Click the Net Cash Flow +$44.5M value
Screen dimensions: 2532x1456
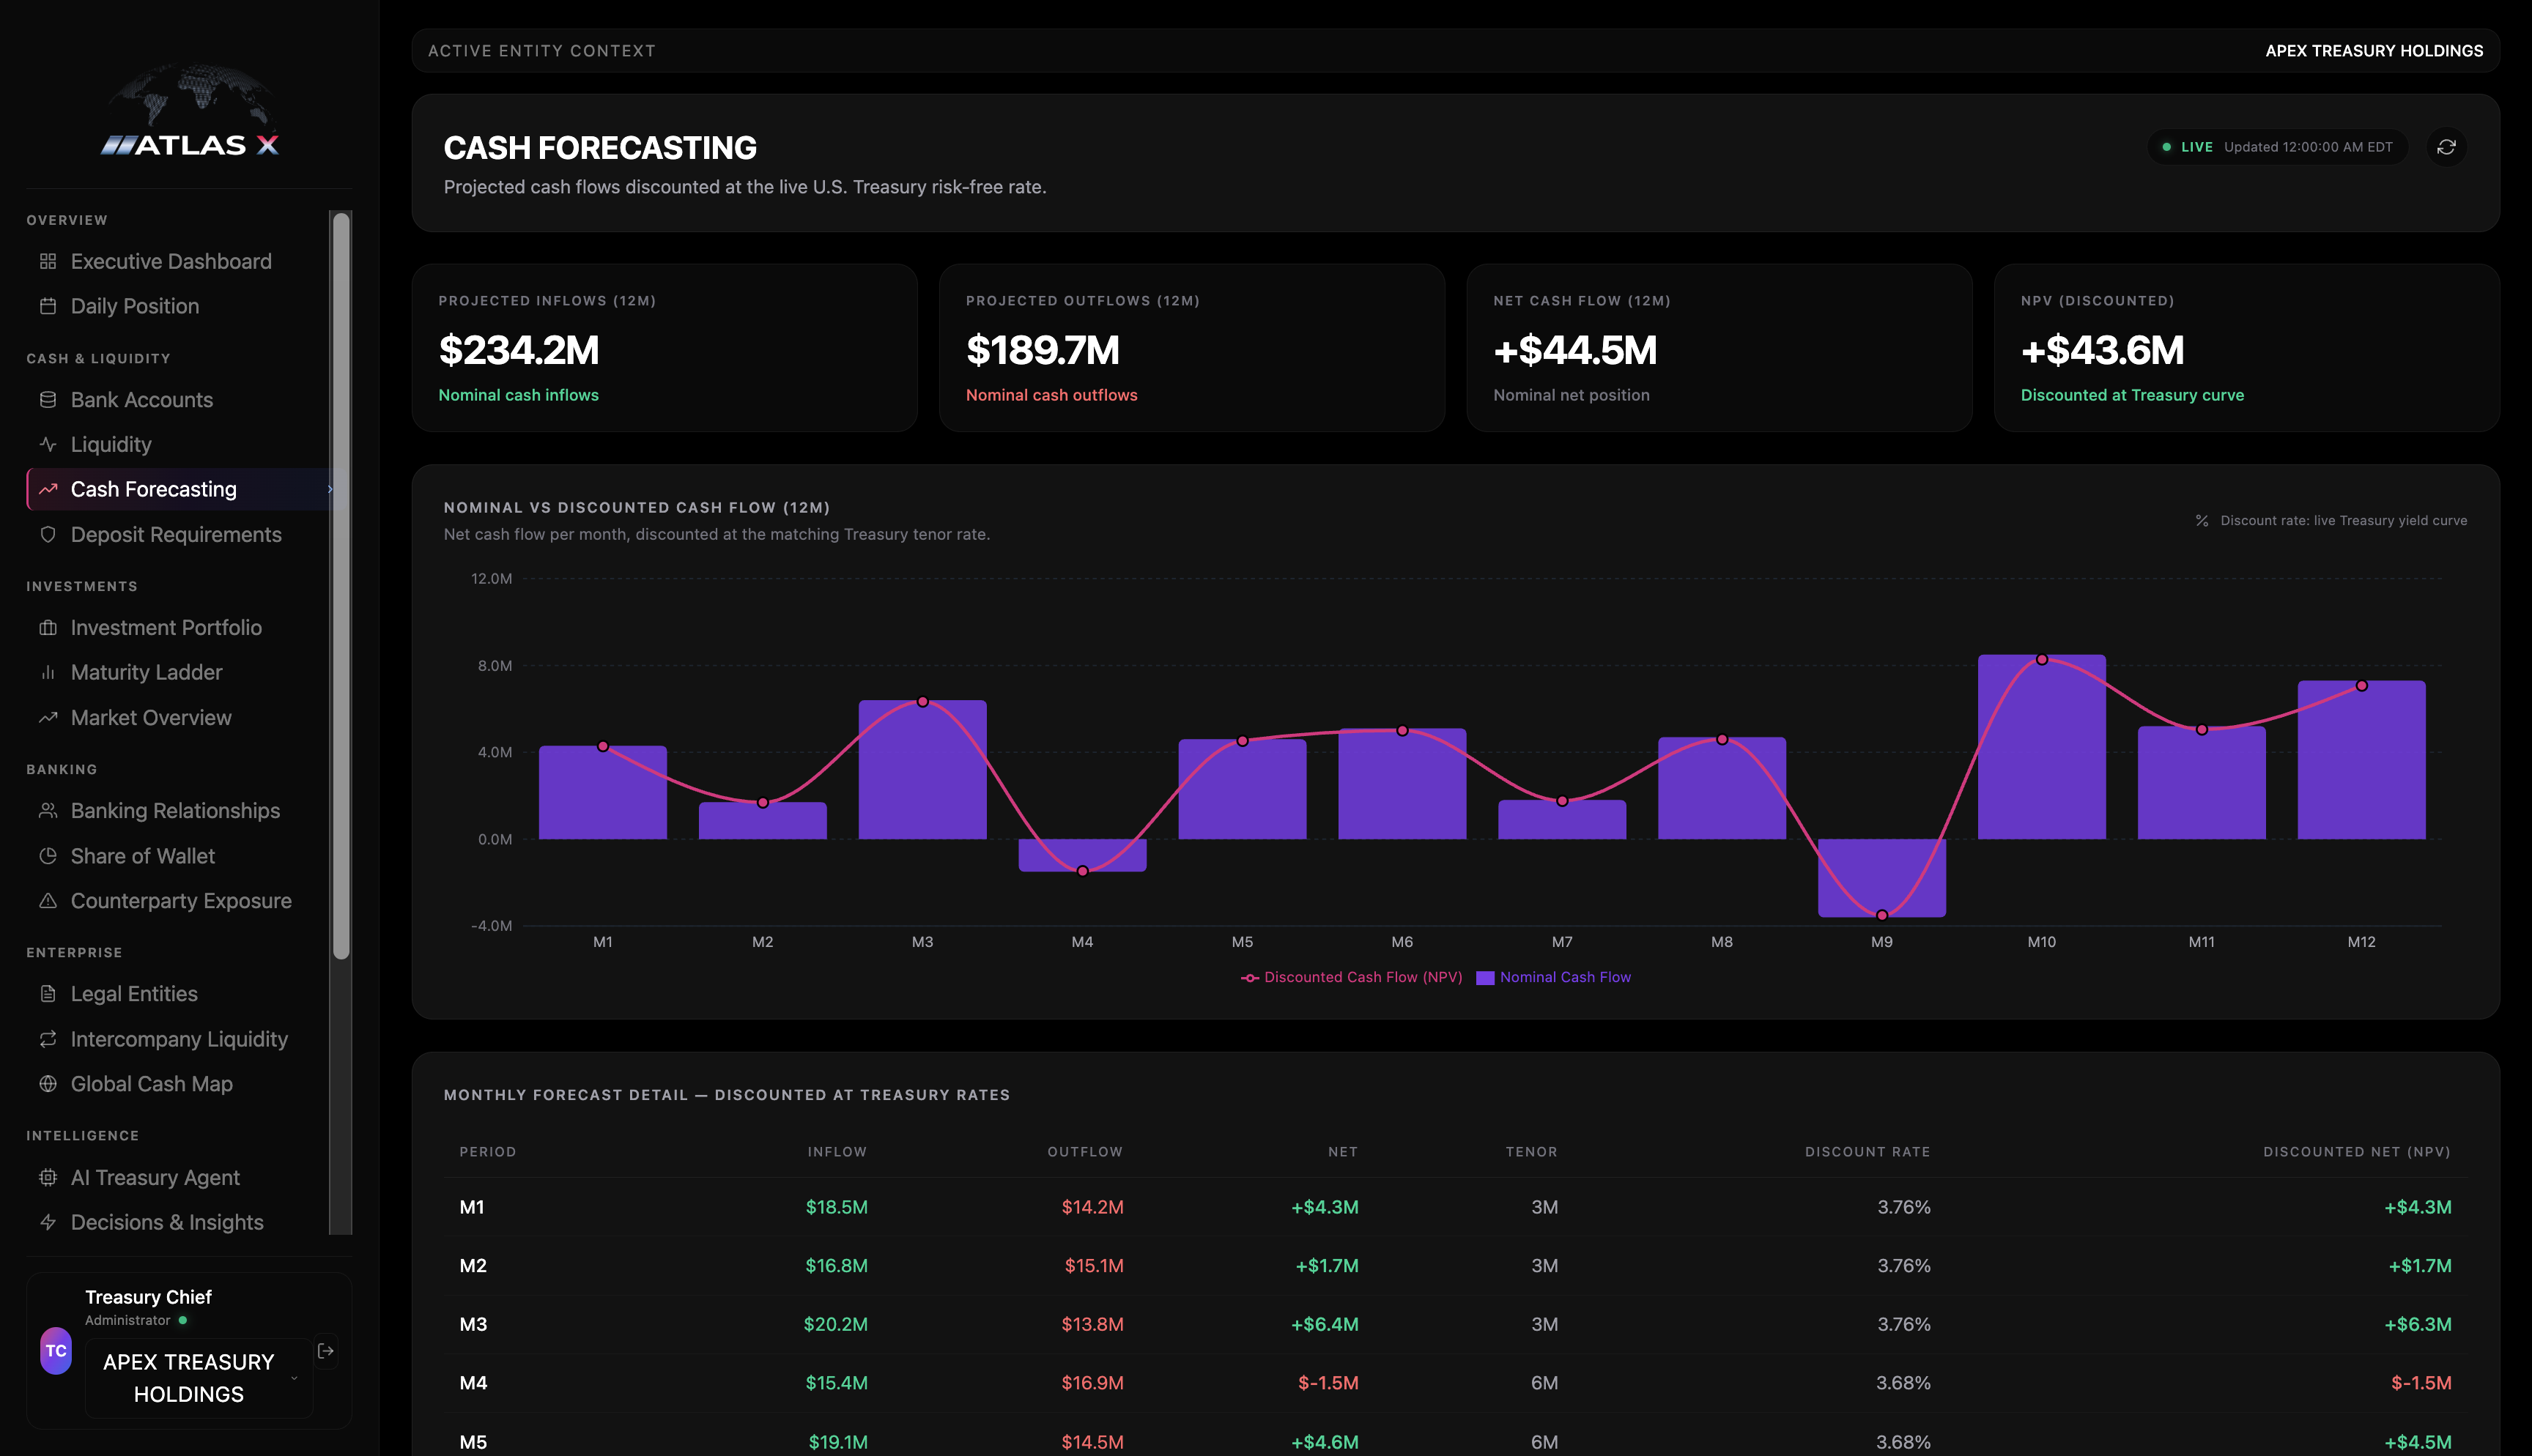coord(1575,350)
